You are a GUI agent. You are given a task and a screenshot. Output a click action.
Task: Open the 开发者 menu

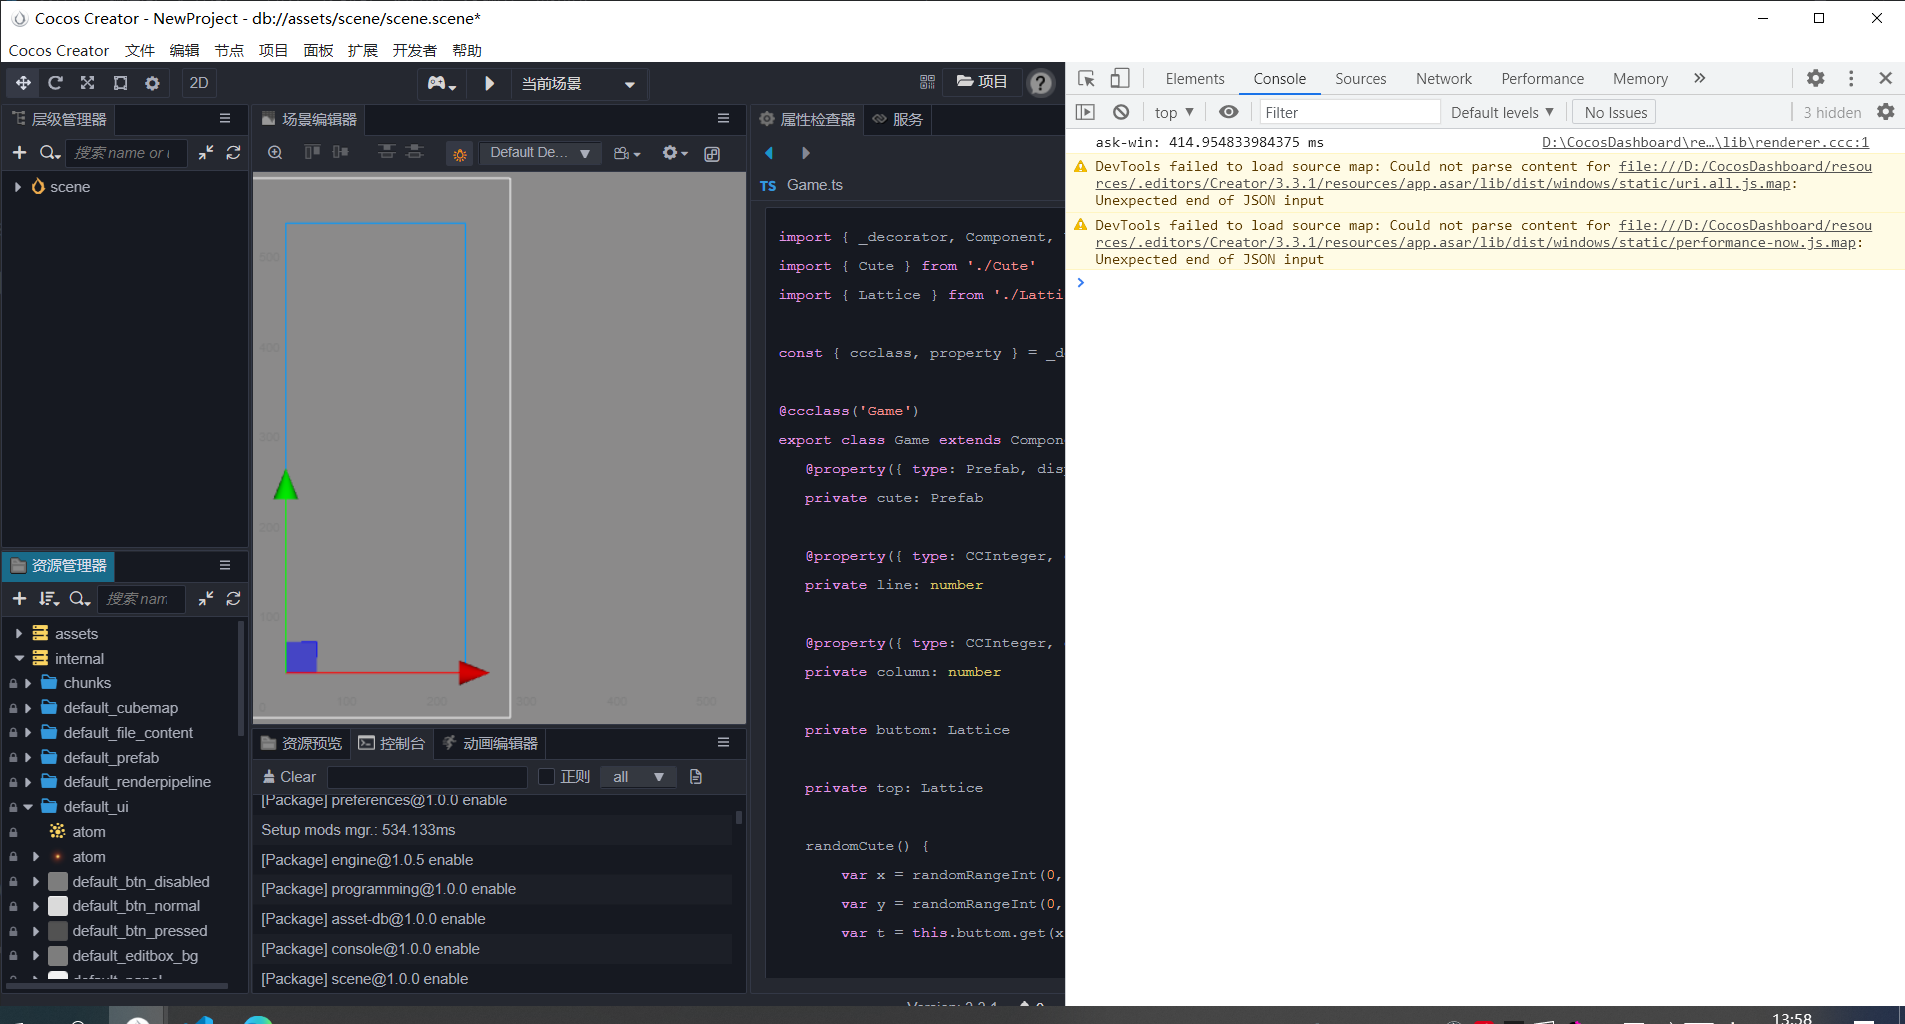414,50
